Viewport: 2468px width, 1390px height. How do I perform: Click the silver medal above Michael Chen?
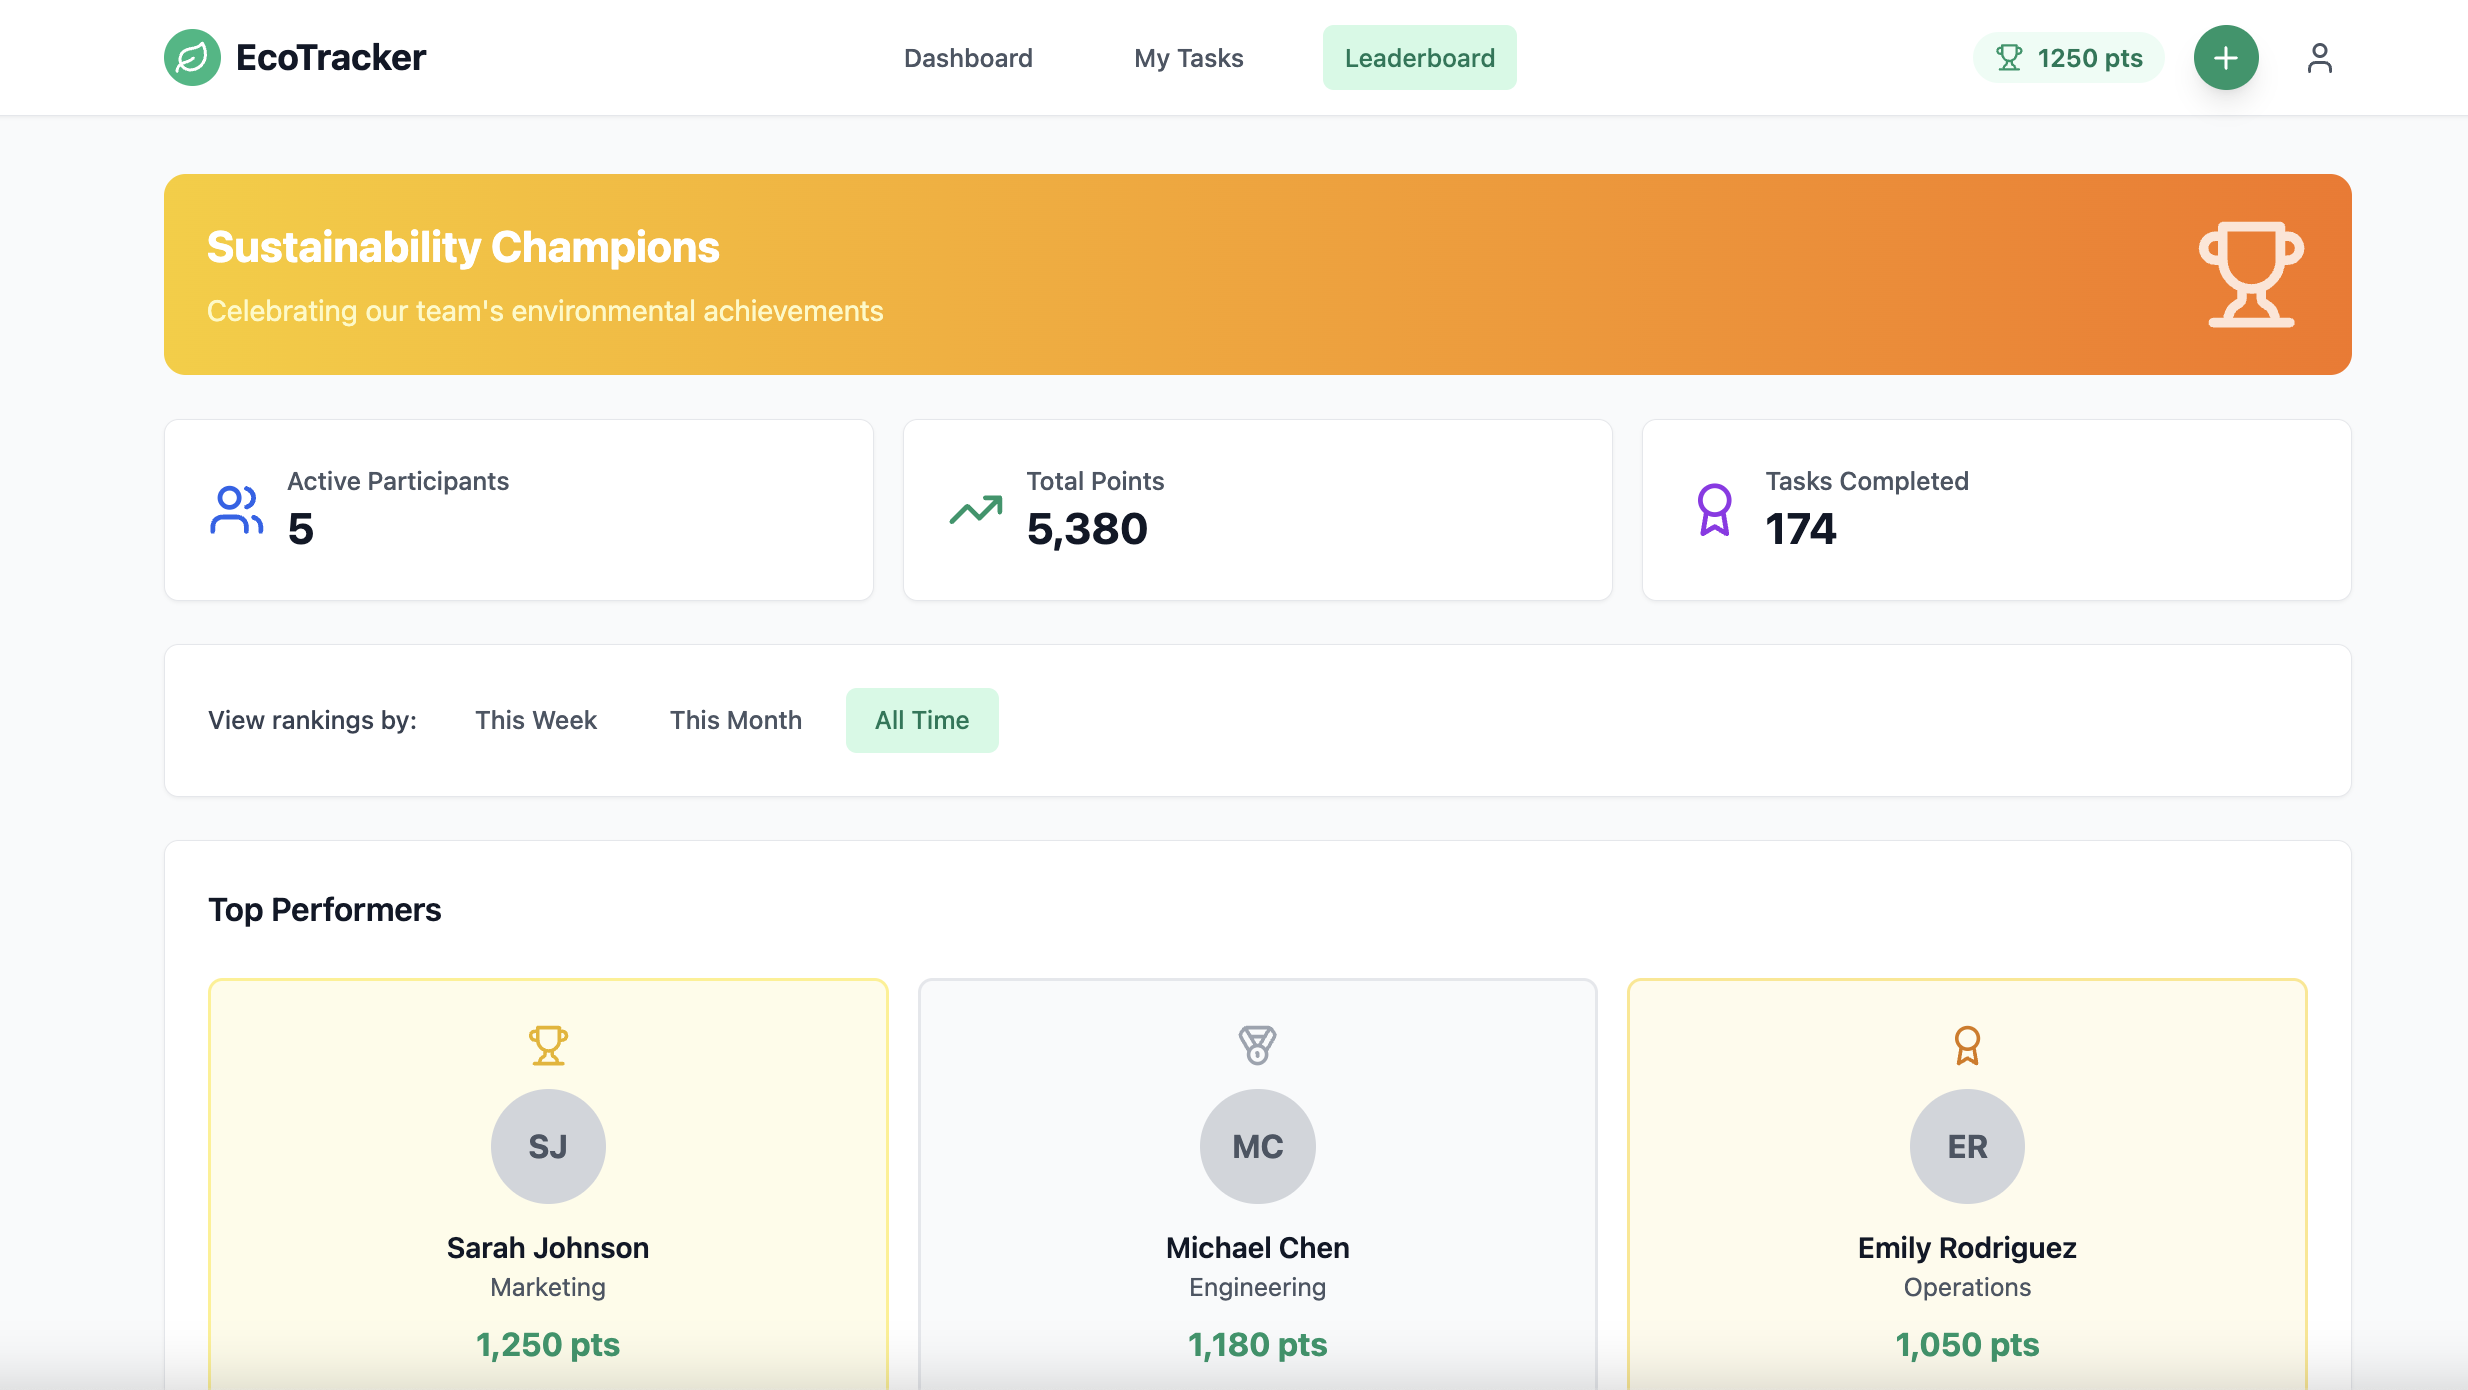click(1257, 1044)
